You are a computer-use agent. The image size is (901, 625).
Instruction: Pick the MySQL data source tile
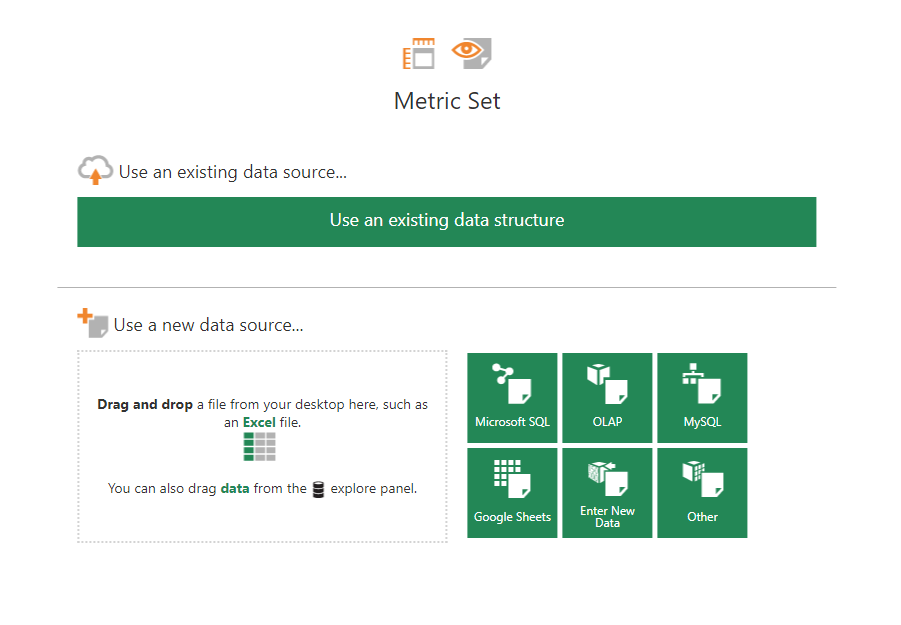[702, 398]
